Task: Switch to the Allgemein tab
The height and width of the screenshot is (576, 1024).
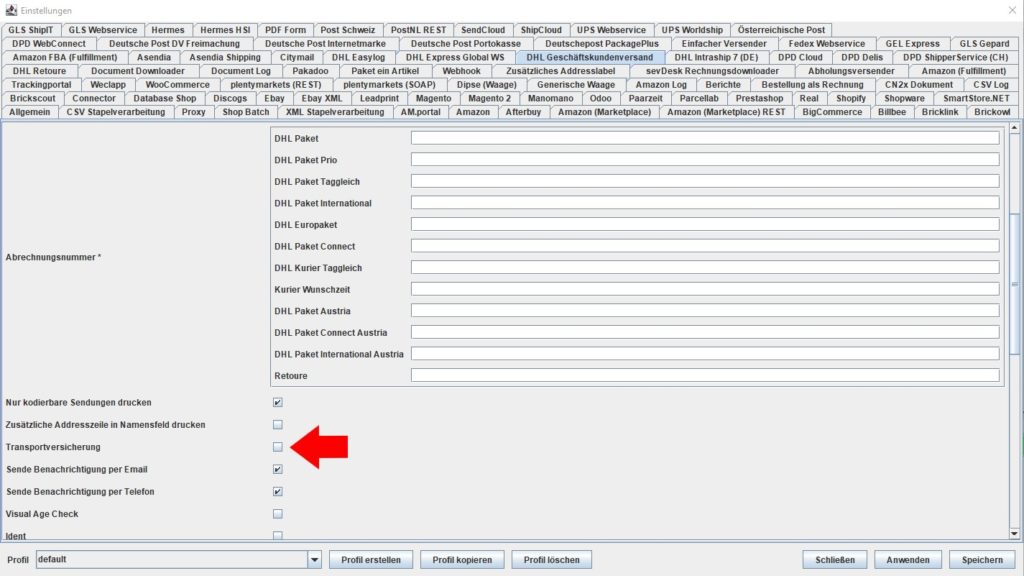Action: (29, 112)
